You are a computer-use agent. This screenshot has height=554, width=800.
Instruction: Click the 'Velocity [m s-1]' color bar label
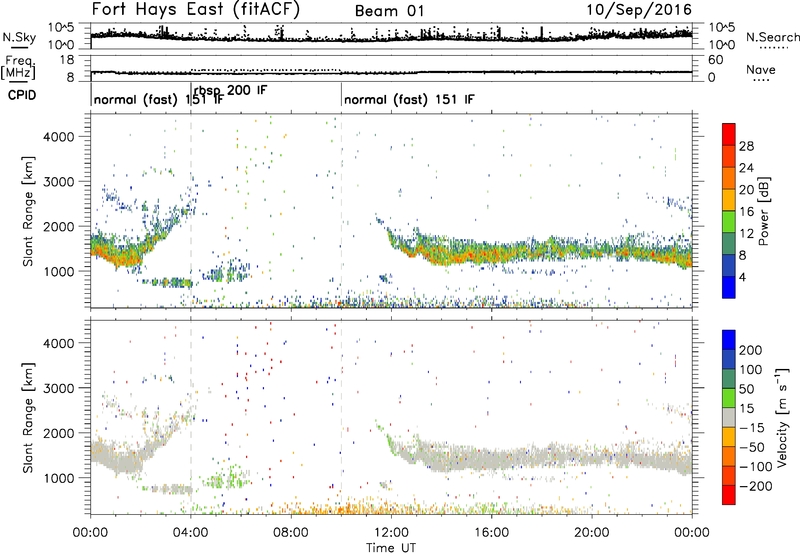tap(782, 417)
